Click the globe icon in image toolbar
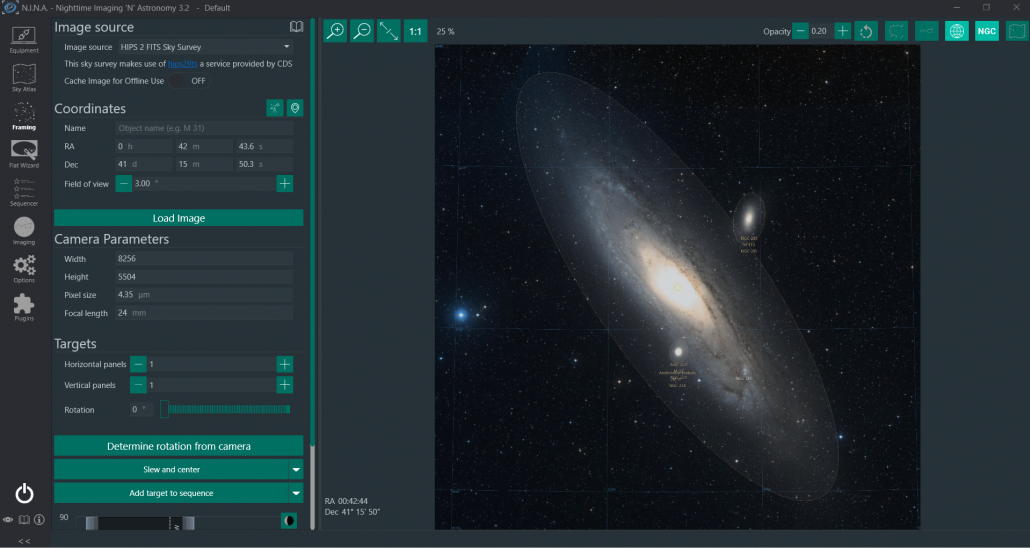The image size is (1030, 548). pos(957,31)
